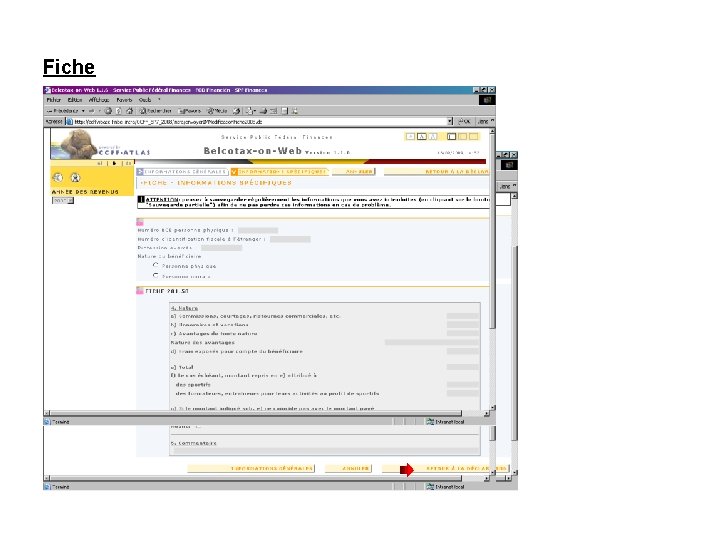
Task: Click the Numéro BCE personne physique field
Action: click(x=258, y=230)
